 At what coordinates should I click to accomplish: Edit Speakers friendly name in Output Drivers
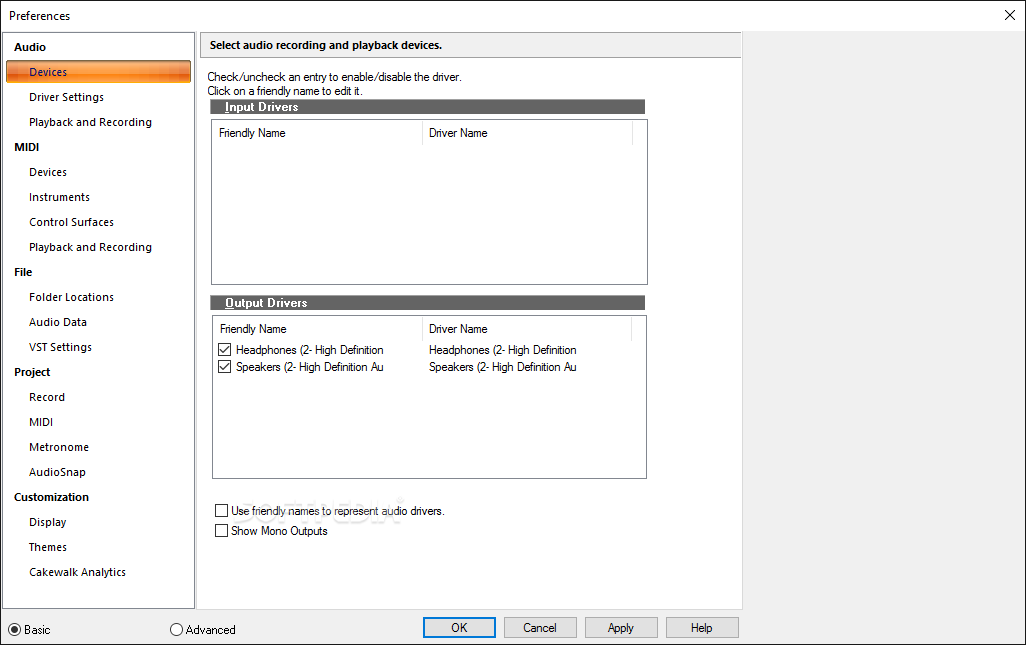click(x=310, y=367)
